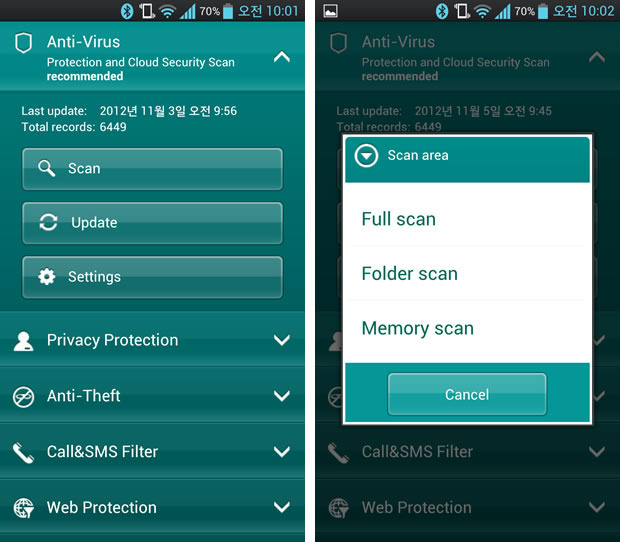Collapse the Anti-Virus section with up chevron

[x=282, y=57]
